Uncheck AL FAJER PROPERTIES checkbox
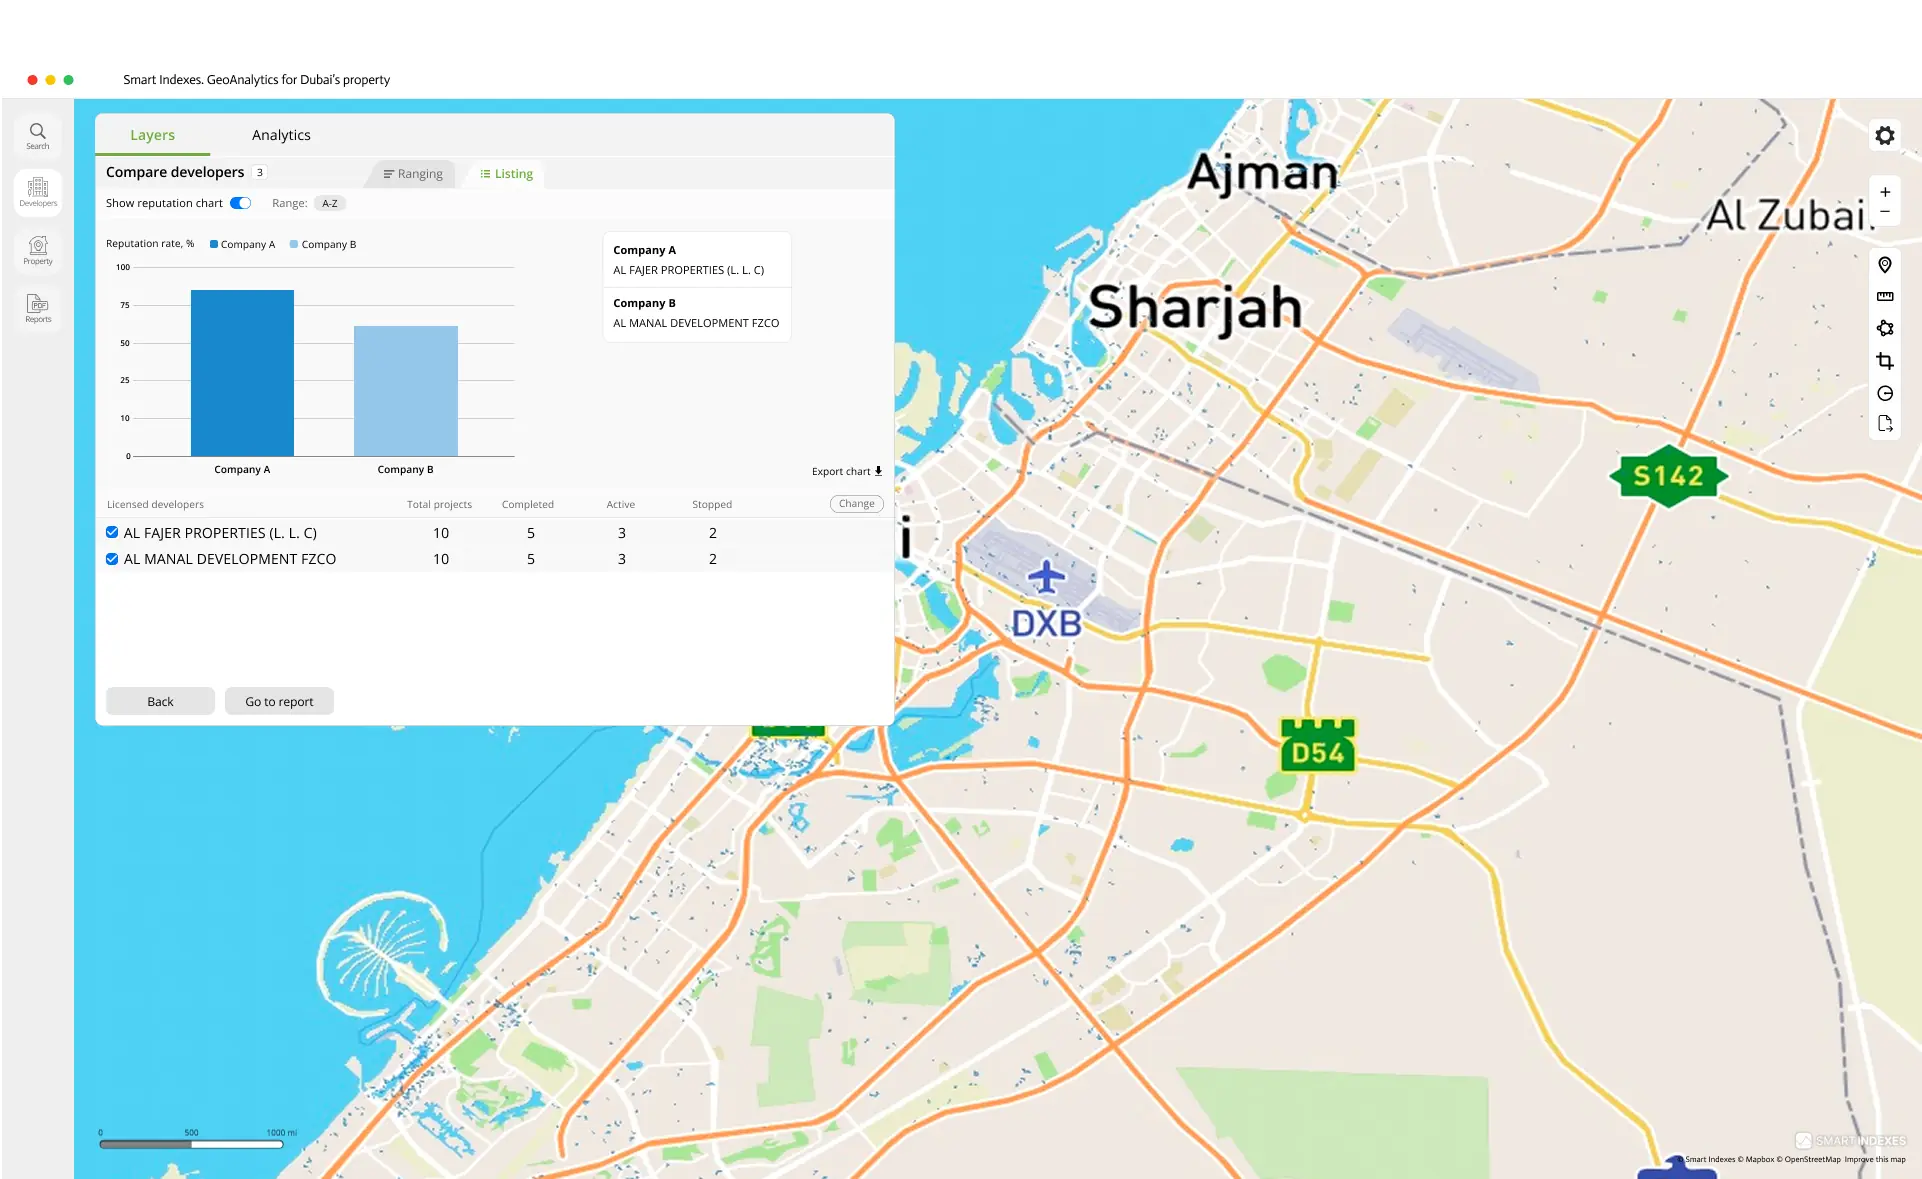This screenshot has height=1179, width=1922. click(112, 533)
